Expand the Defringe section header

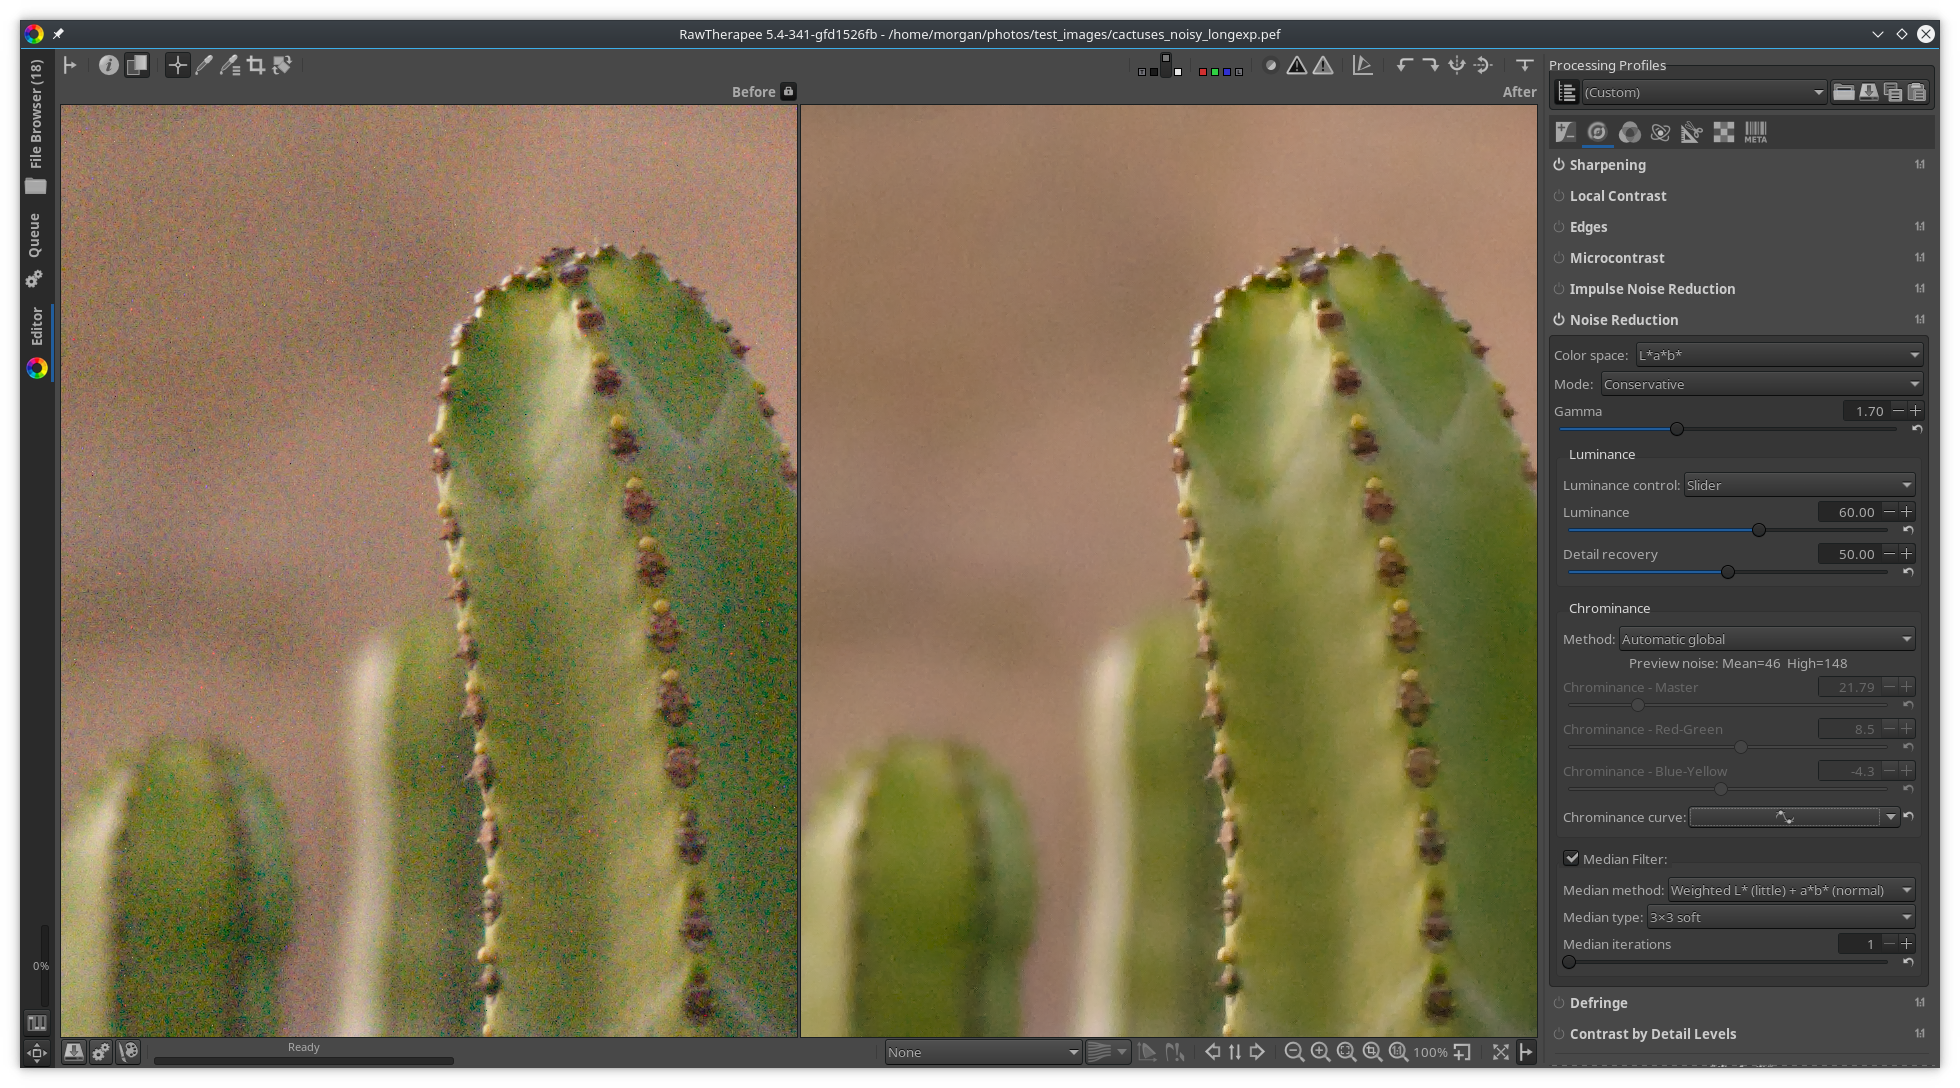1598,1003
